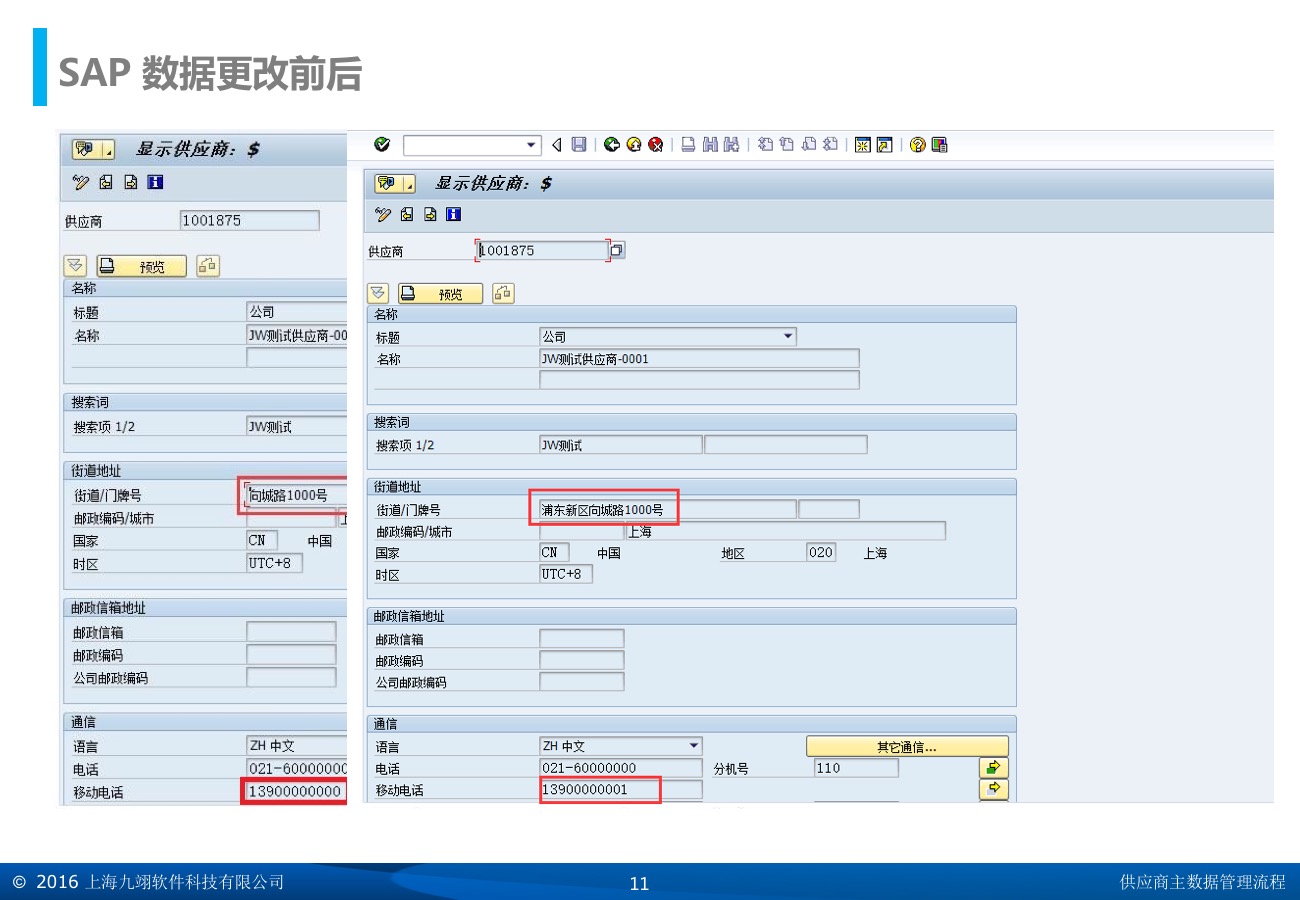Viewport: 1300px width, 900px height.
Task: Click the blue information icon in right window
Action: pos(454,214)
